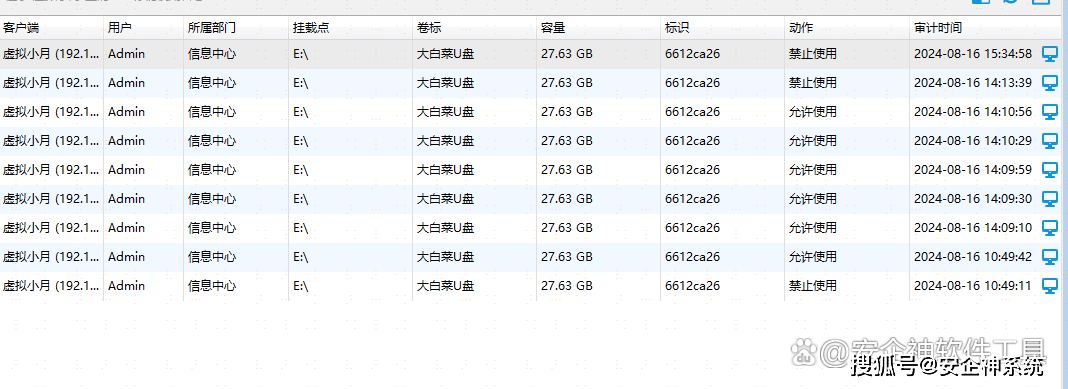The height and width of the screenshot is (389, 1068).
Task: Select the 禁止使用 row dated 10:49:11
Action: [x=531, y=286]
